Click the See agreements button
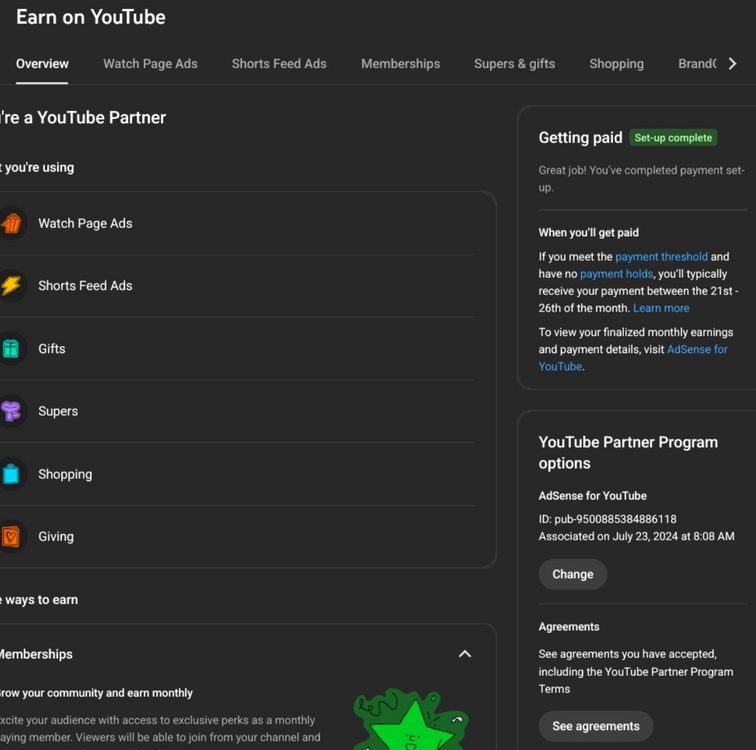 point(595,726)
